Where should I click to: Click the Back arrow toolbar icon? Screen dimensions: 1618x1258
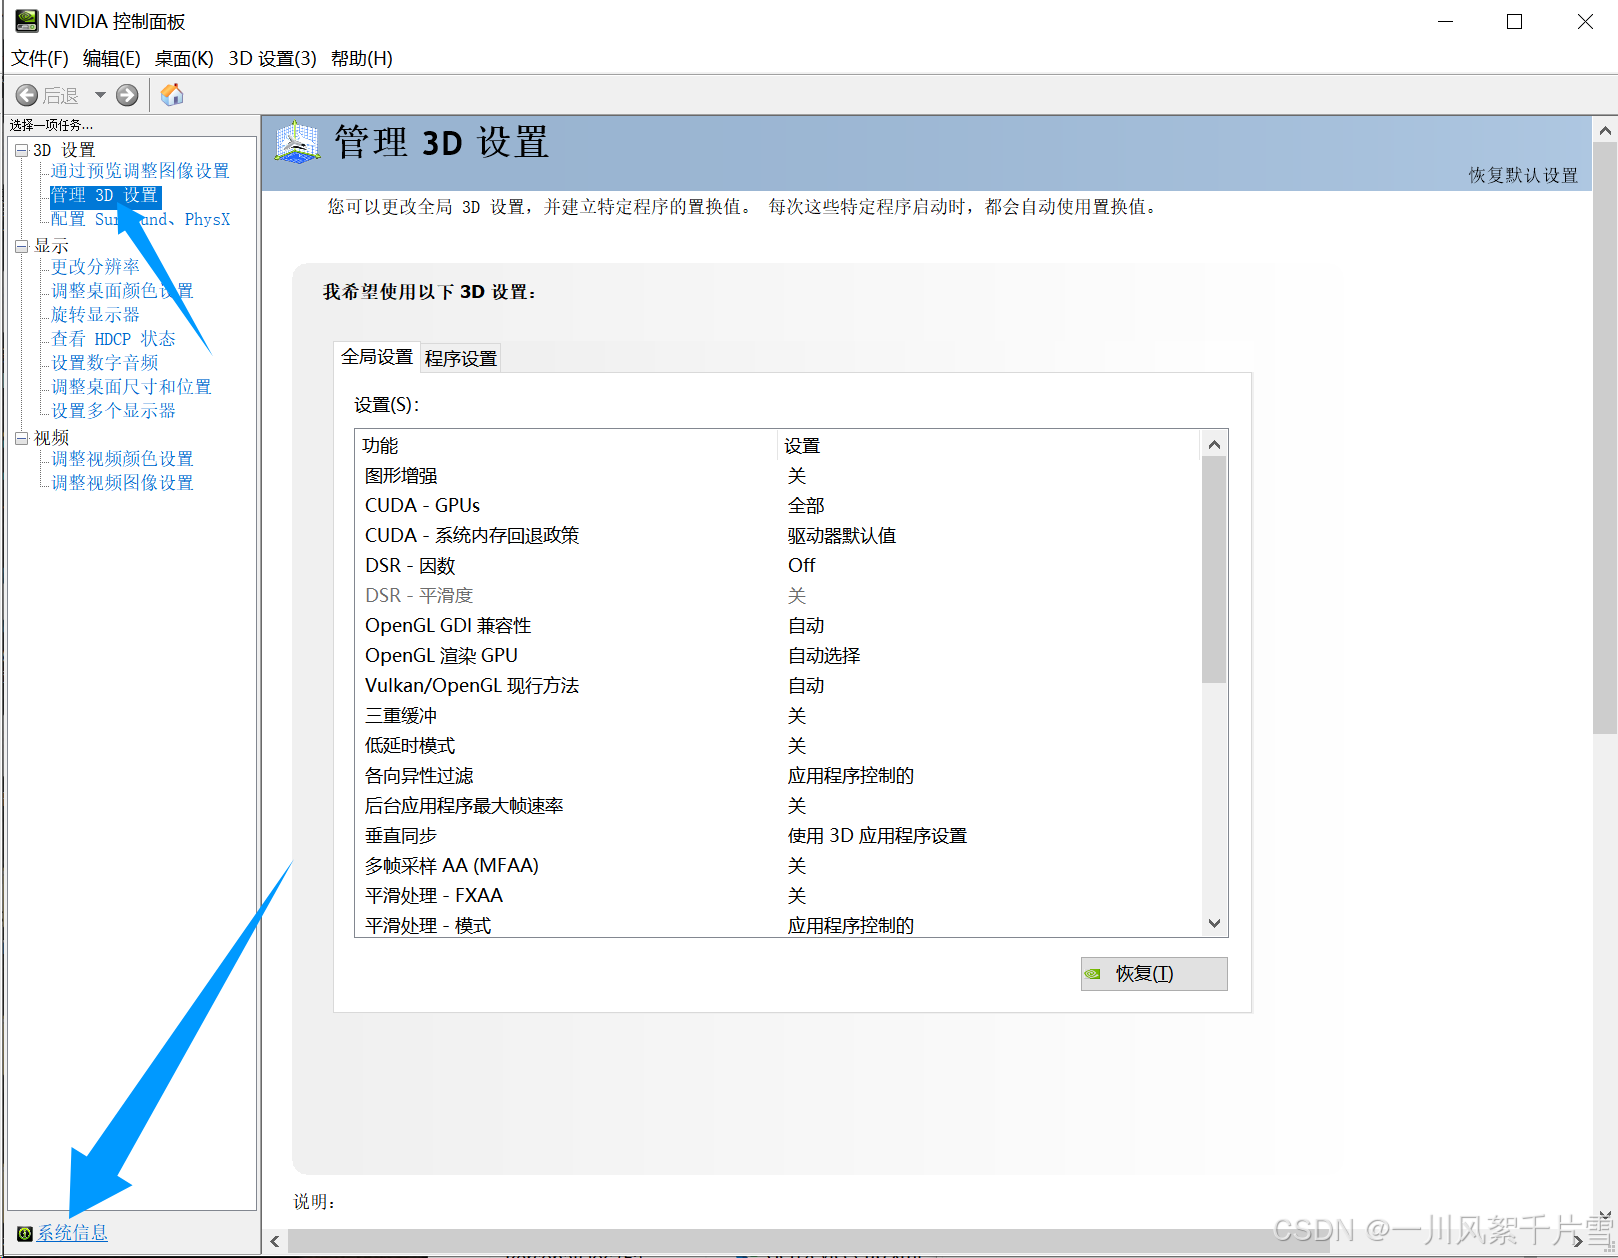(x=27, y=95)
